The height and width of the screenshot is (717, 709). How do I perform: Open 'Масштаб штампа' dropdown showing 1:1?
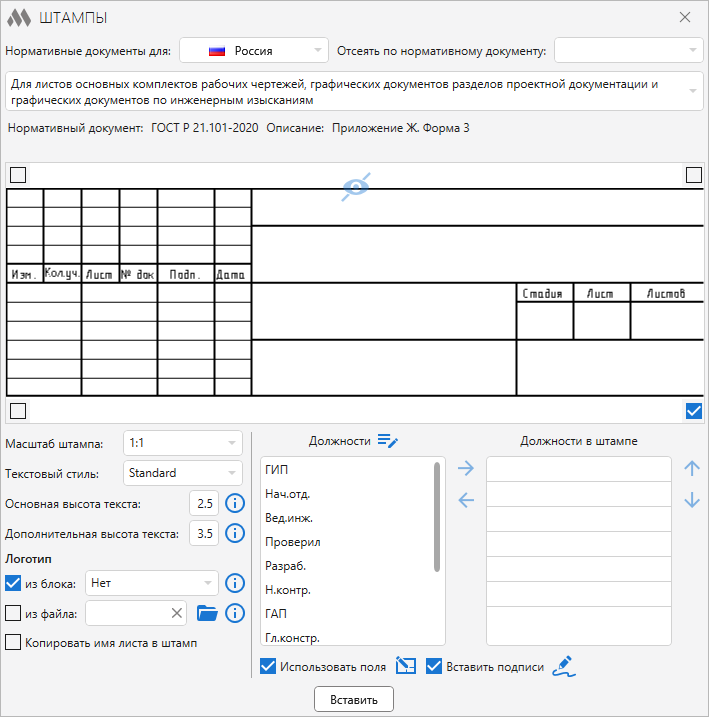coord(182,443)
